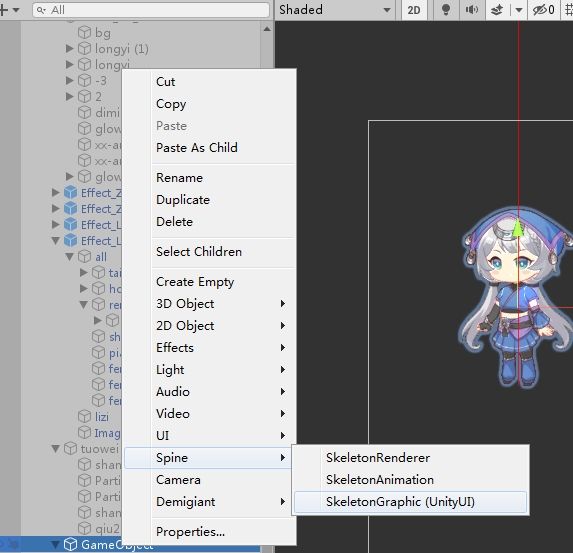
Task: Toggle the scene lighting bulb icon
Action: tap(445, 10)
